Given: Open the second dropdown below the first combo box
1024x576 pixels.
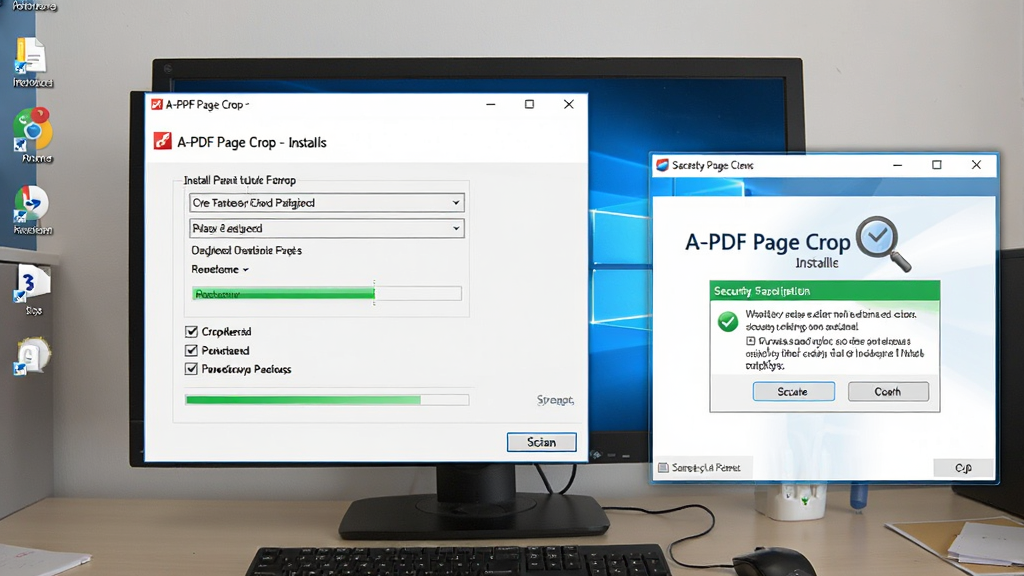Looking at the screenshot, I should pyautogui.click(x=327, y=228).
